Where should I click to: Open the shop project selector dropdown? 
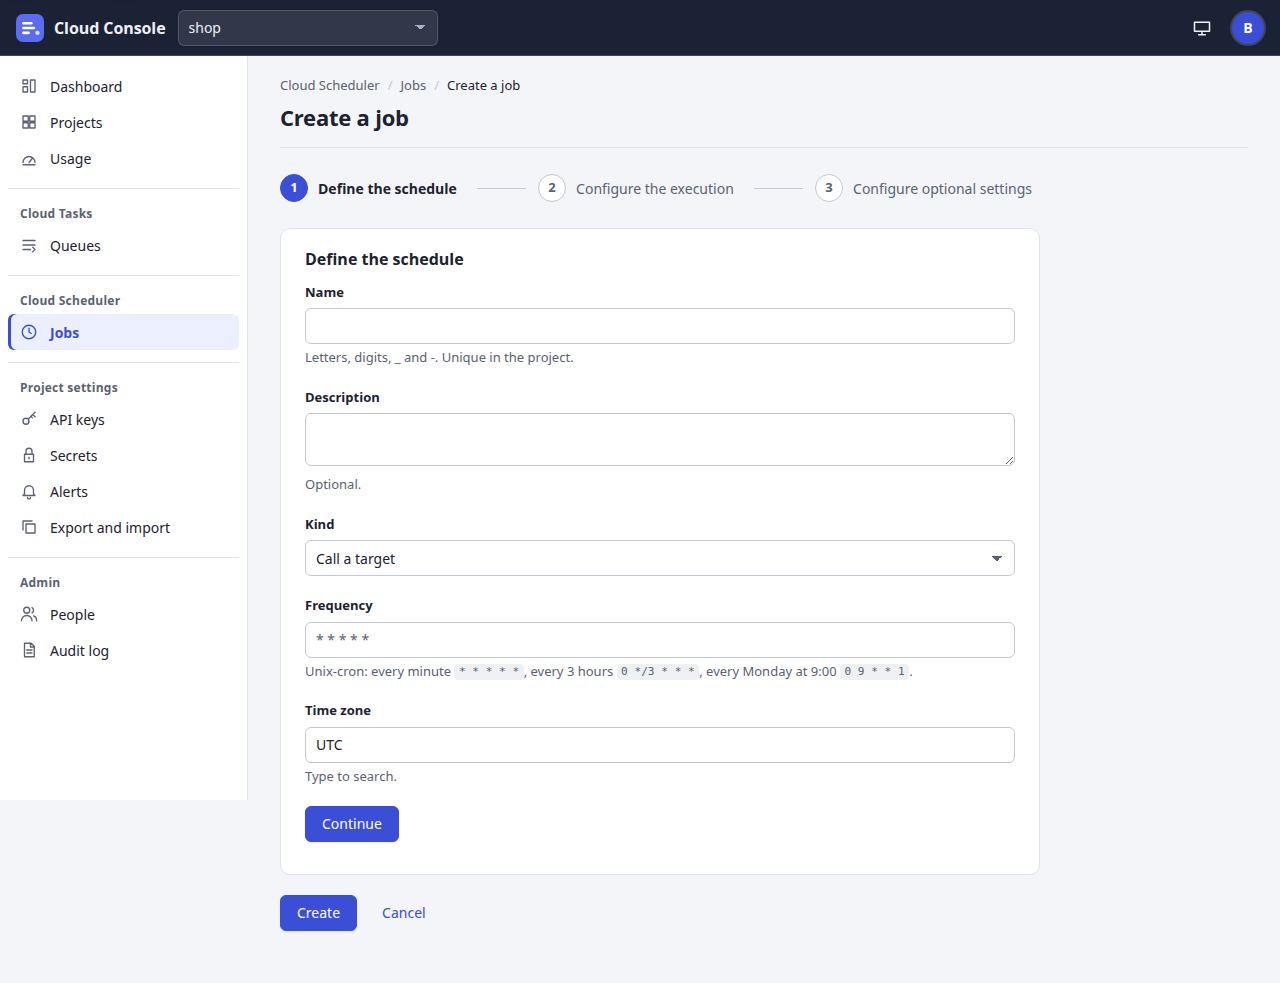[x=308, y=28]
